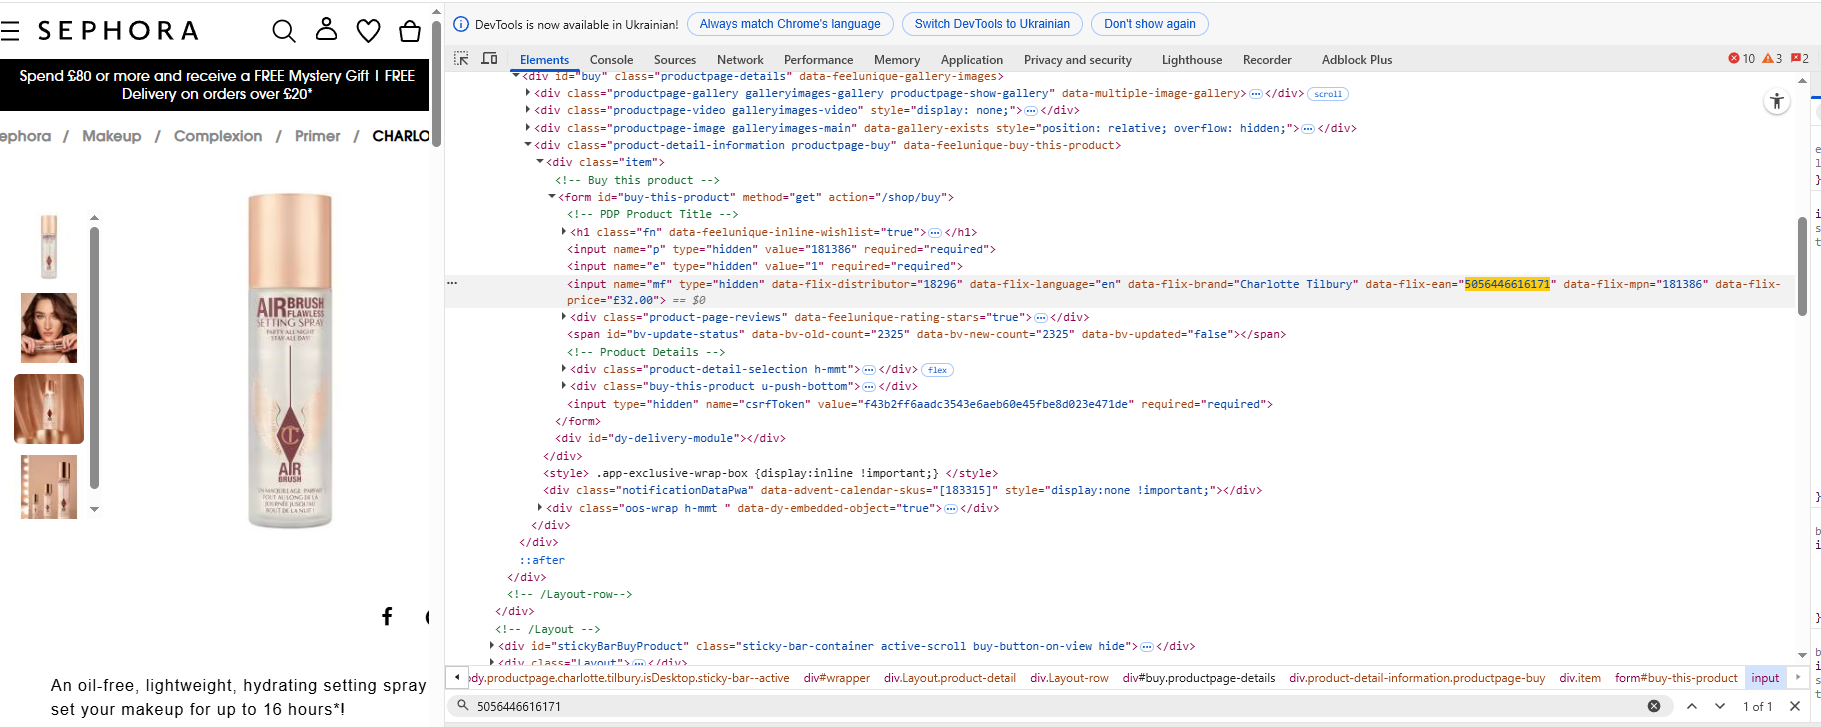Click the form#buy-this-product breadcrumb
Screen dimensions: 1821x727
pyautogui.click(x=1676, y=678)
